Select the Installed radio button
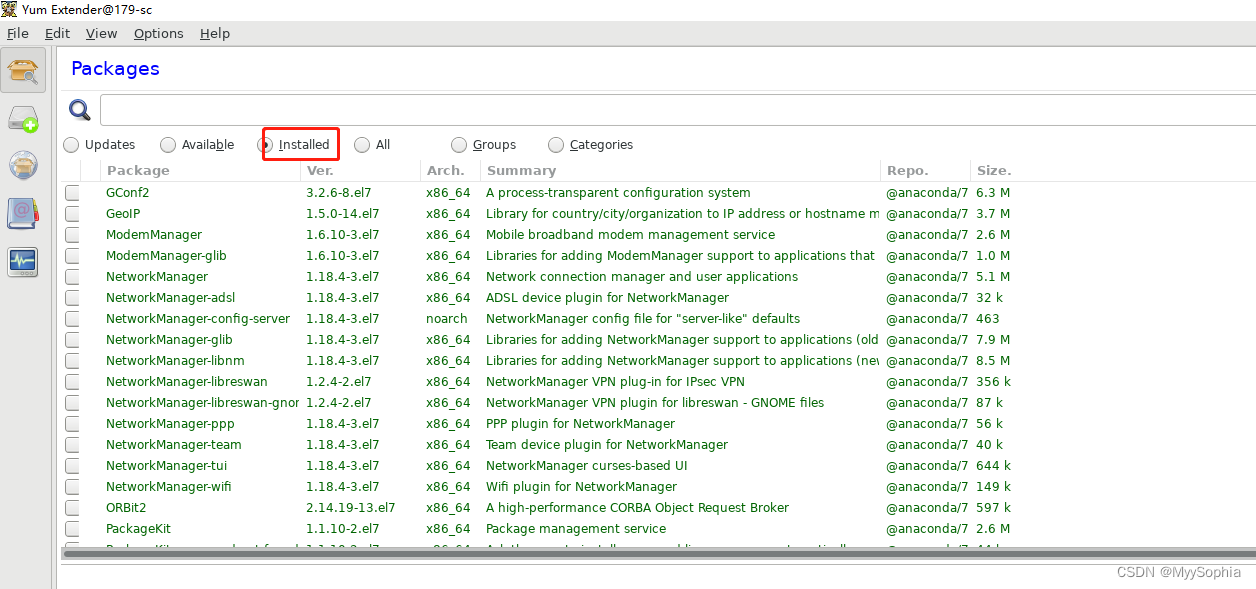Viewport: 1256px width, 589px height. pyautogui.click(x=265, y=145)
